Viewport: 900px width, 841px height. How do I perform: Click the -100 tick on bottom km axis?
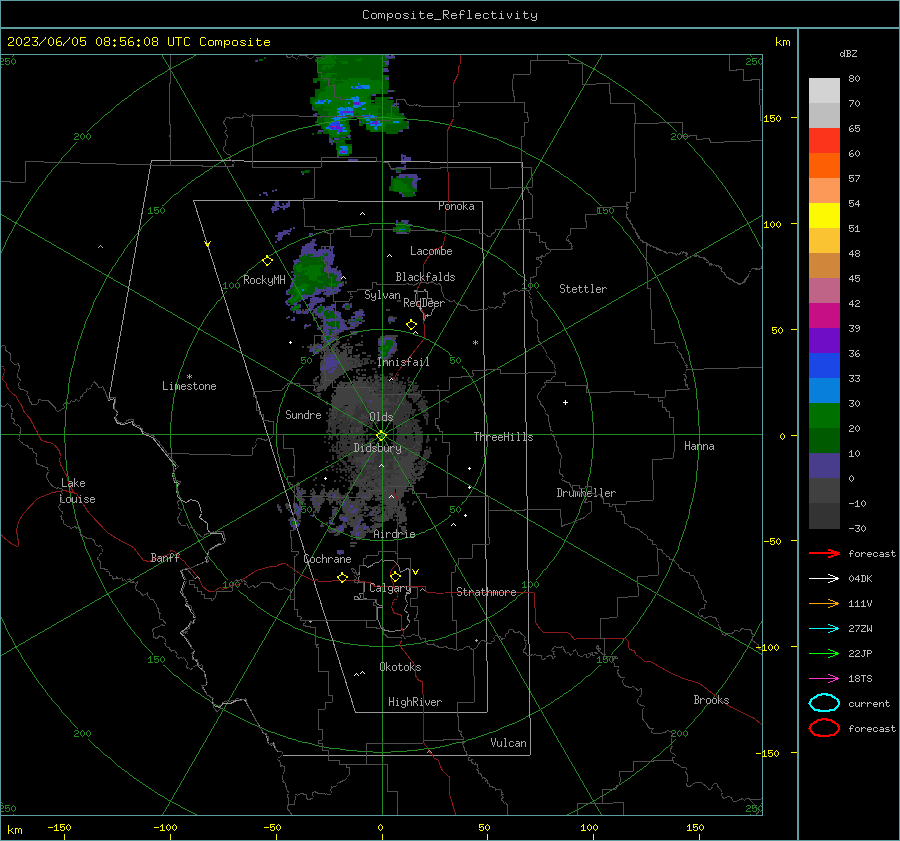[165, 827]
